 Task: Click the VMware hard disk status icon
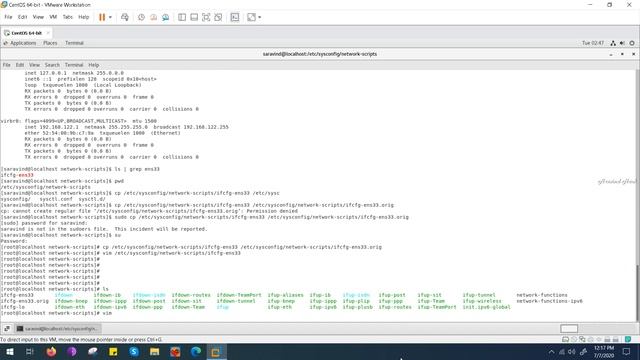point(565,339)
